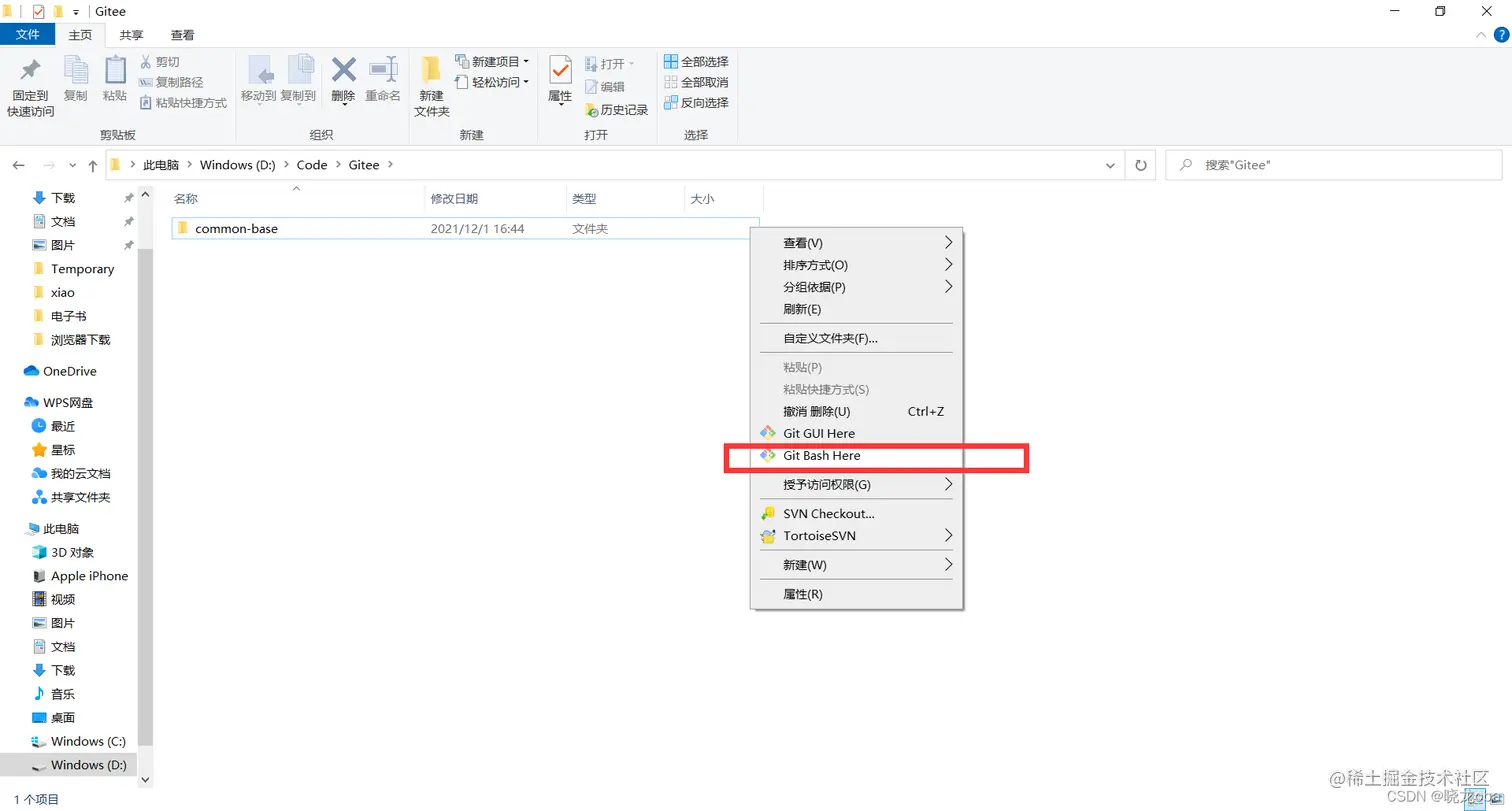Click 历史记录 in the ribbon
The height and width of the screenshot is (811, 1512).
pyautogui.click(x=617, y=110)
